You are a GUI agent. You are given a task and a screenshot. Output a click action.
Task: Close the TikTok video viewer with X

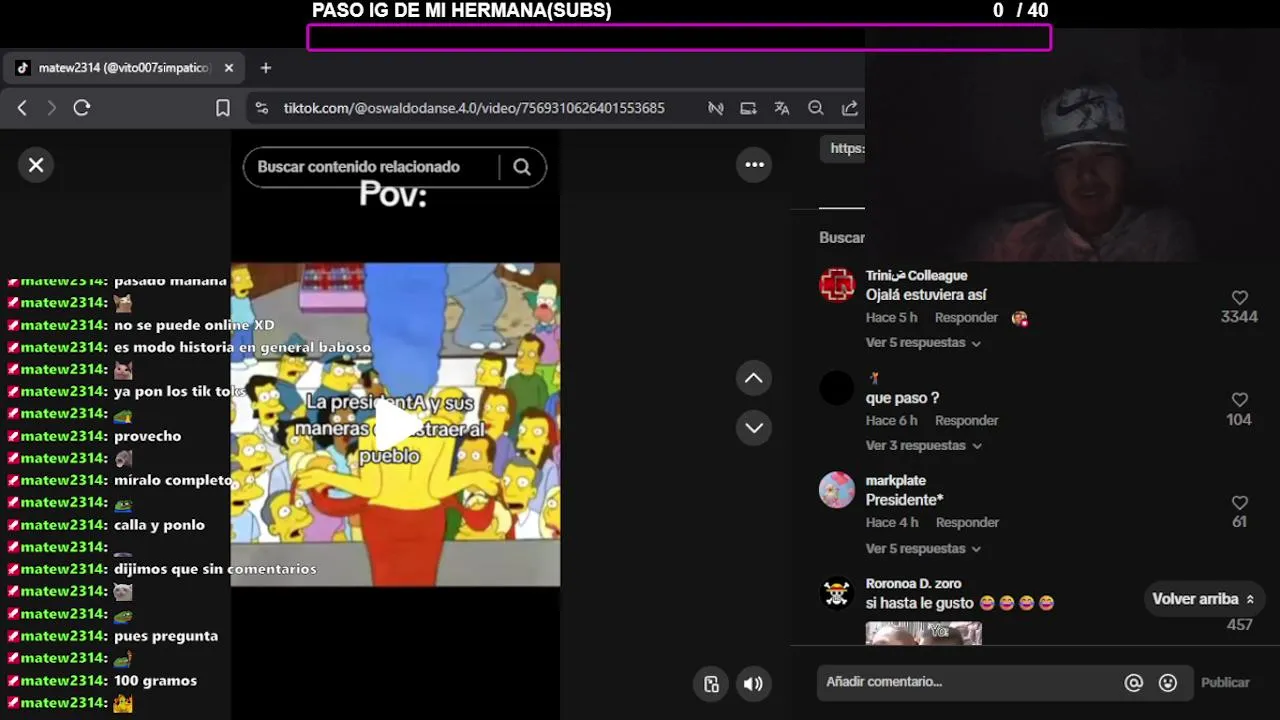[36, 165]
